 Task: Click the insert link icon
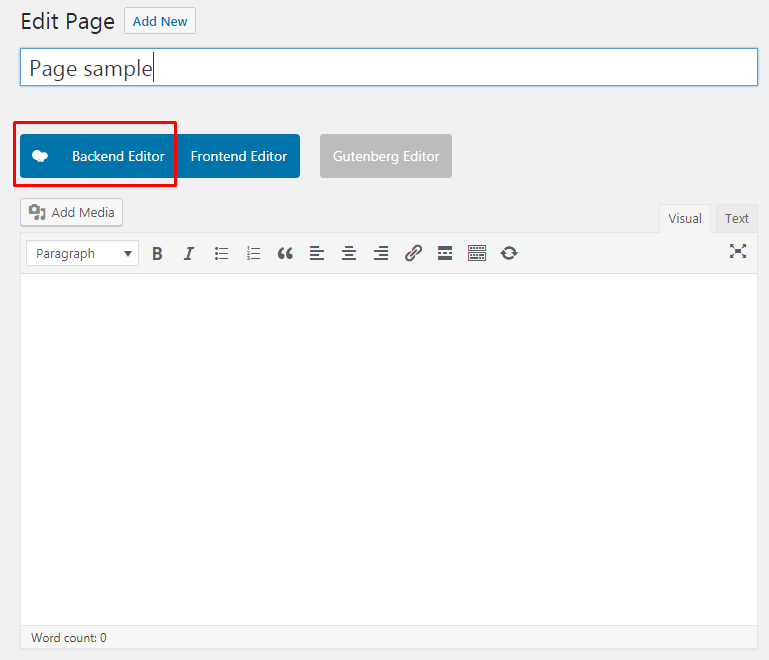(x=413, y=254)
